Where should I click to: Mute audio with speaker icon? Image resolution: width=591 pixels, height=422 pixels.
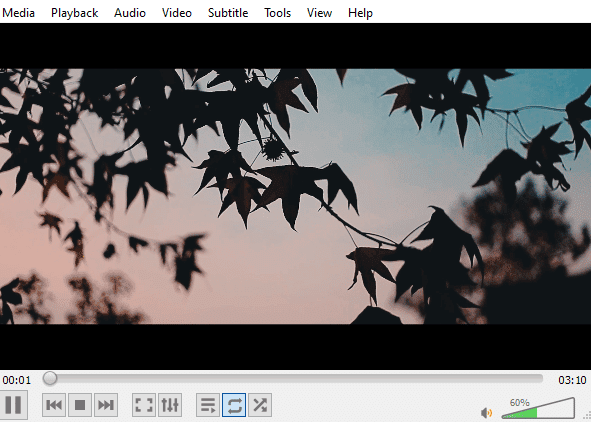tap(487, 413)
